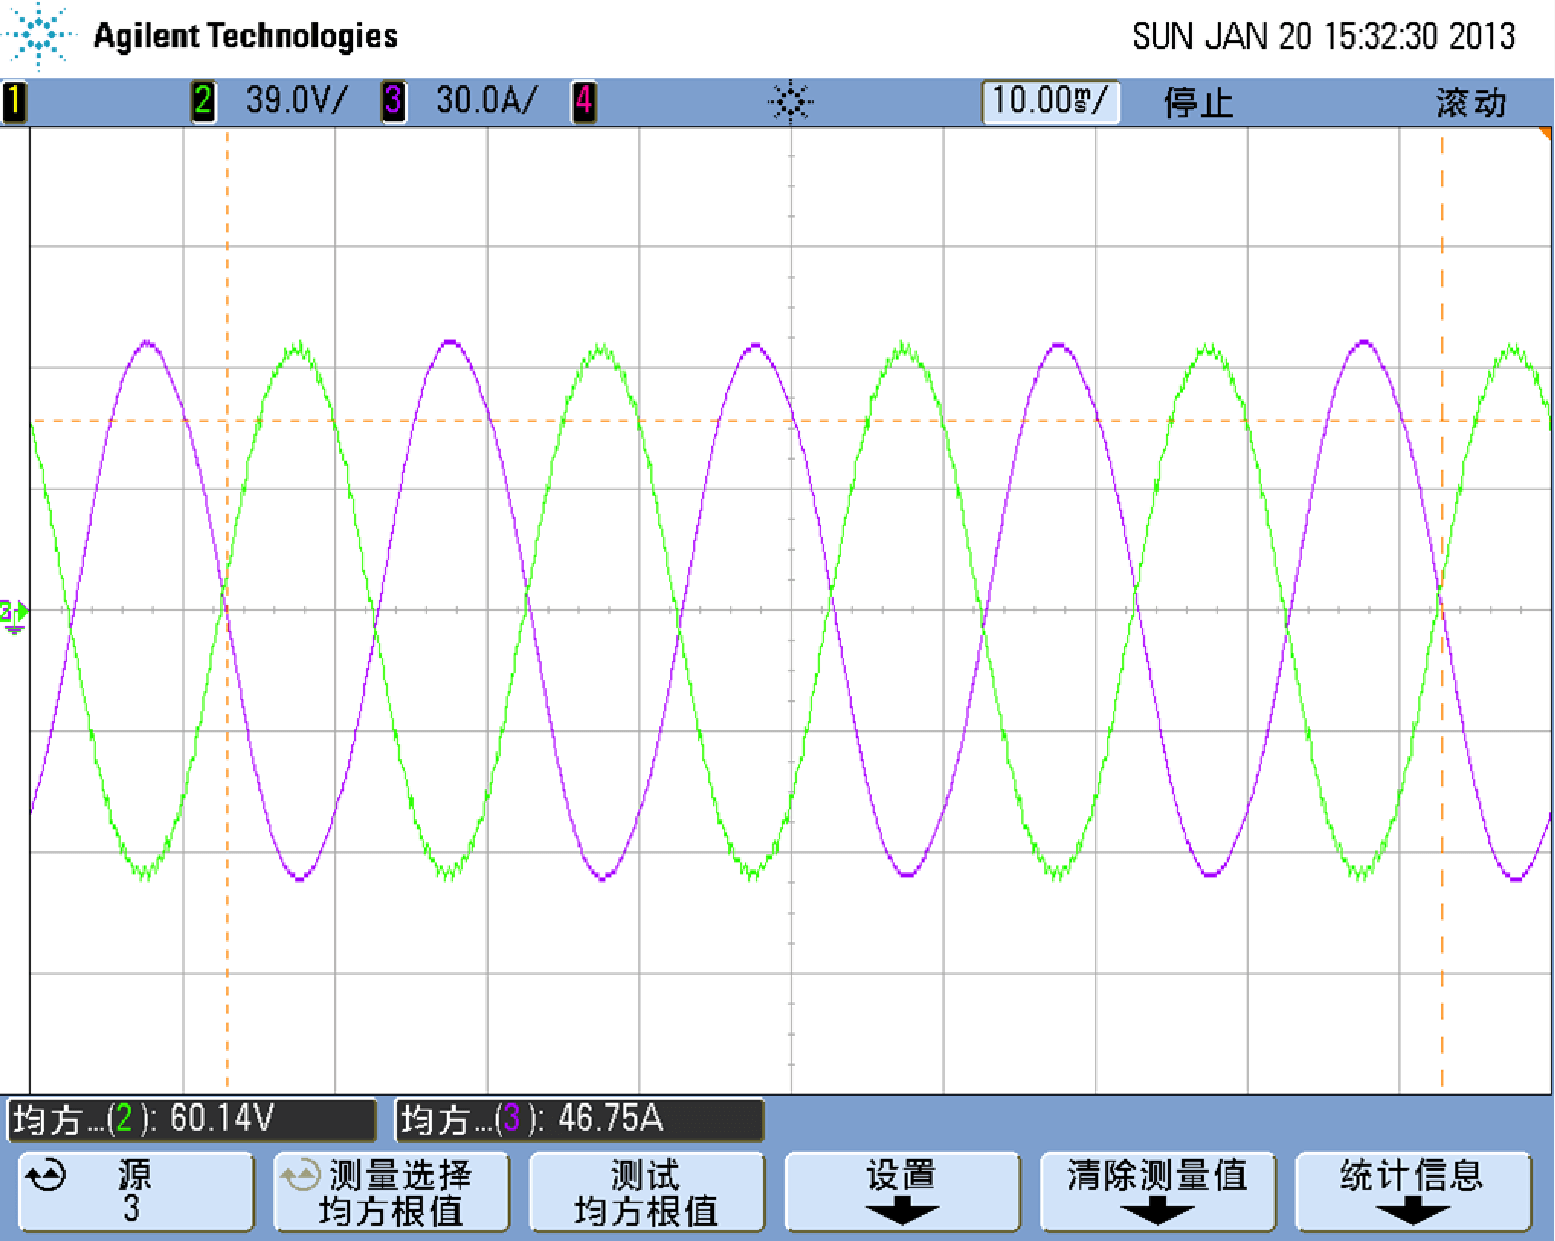Open the 统计信息 statistics submenu
The image size is (1555, 1241).
(1412, 1191)
